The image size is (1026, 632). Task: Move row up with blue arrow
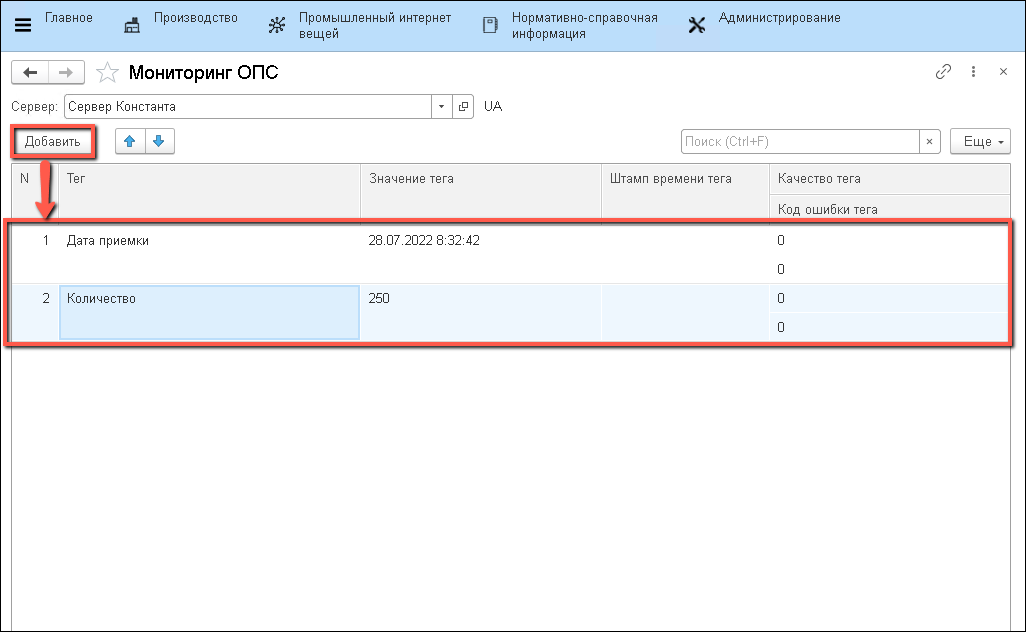129,142
